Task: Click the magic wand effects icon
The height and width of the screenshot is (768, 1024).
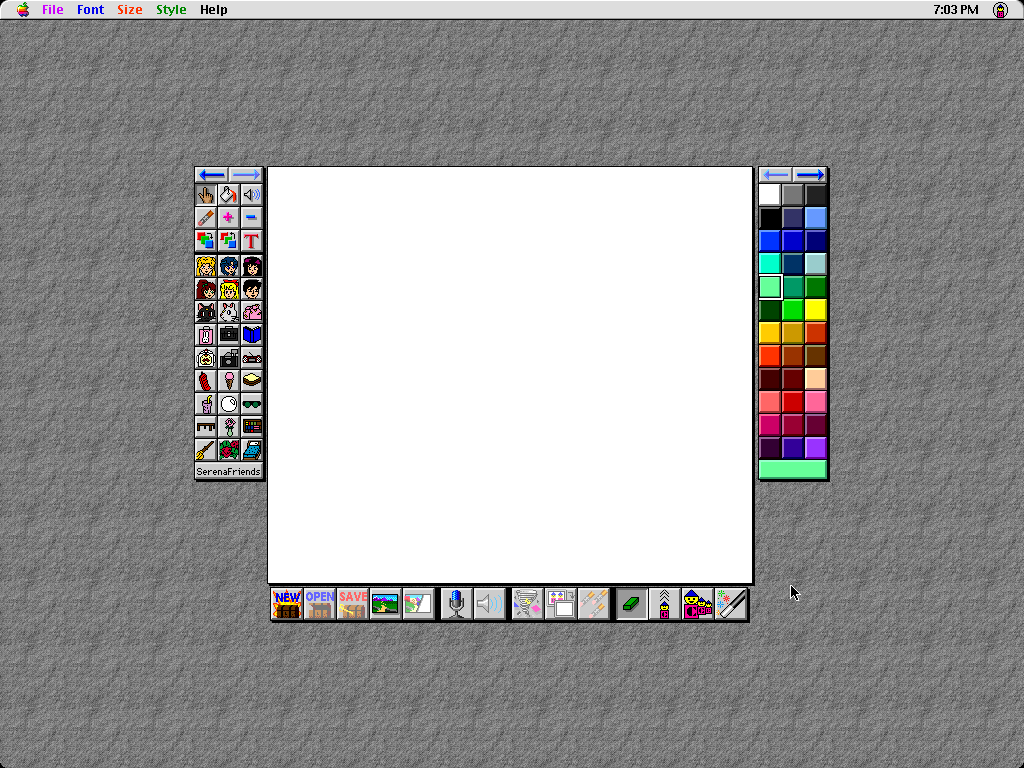Action: click(731, 603)
